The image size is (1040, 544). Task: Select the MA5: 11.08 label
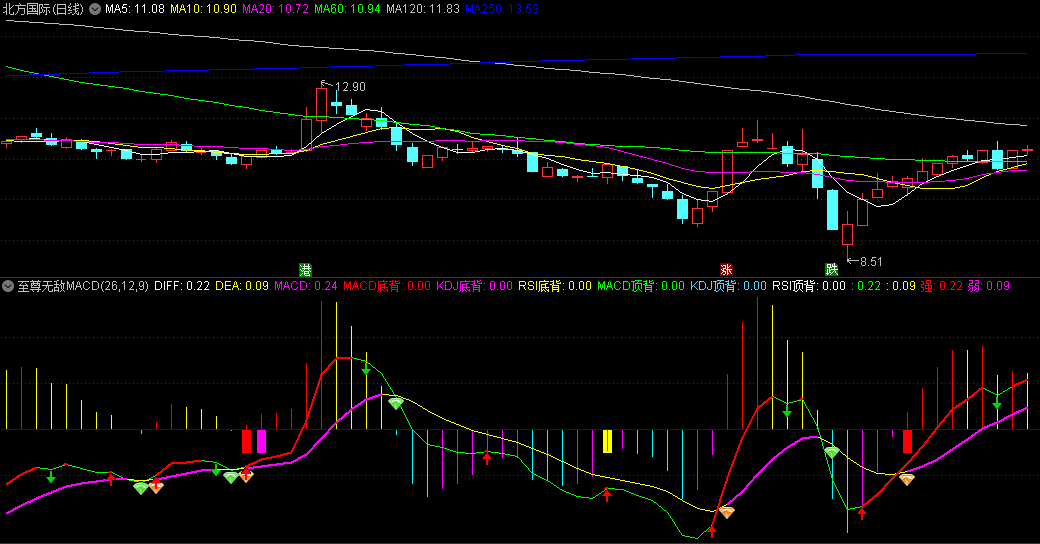tap(135, 9)
